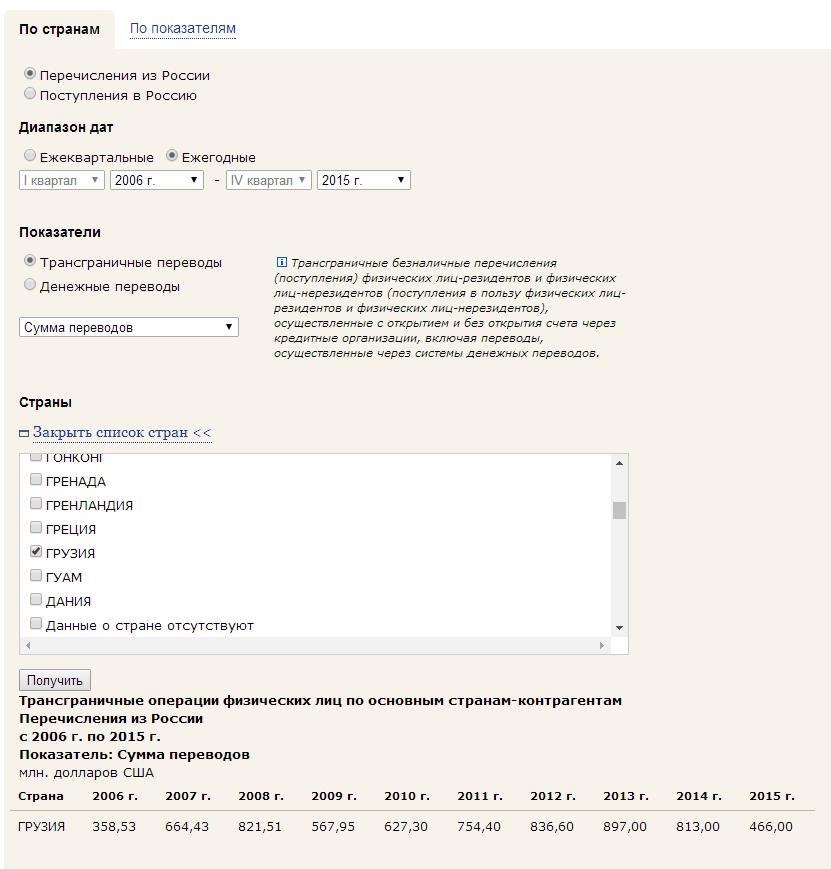This screenshot has height=869, width=831.
Task: Click the 2010 г. column header
Action: pos(407,796)
